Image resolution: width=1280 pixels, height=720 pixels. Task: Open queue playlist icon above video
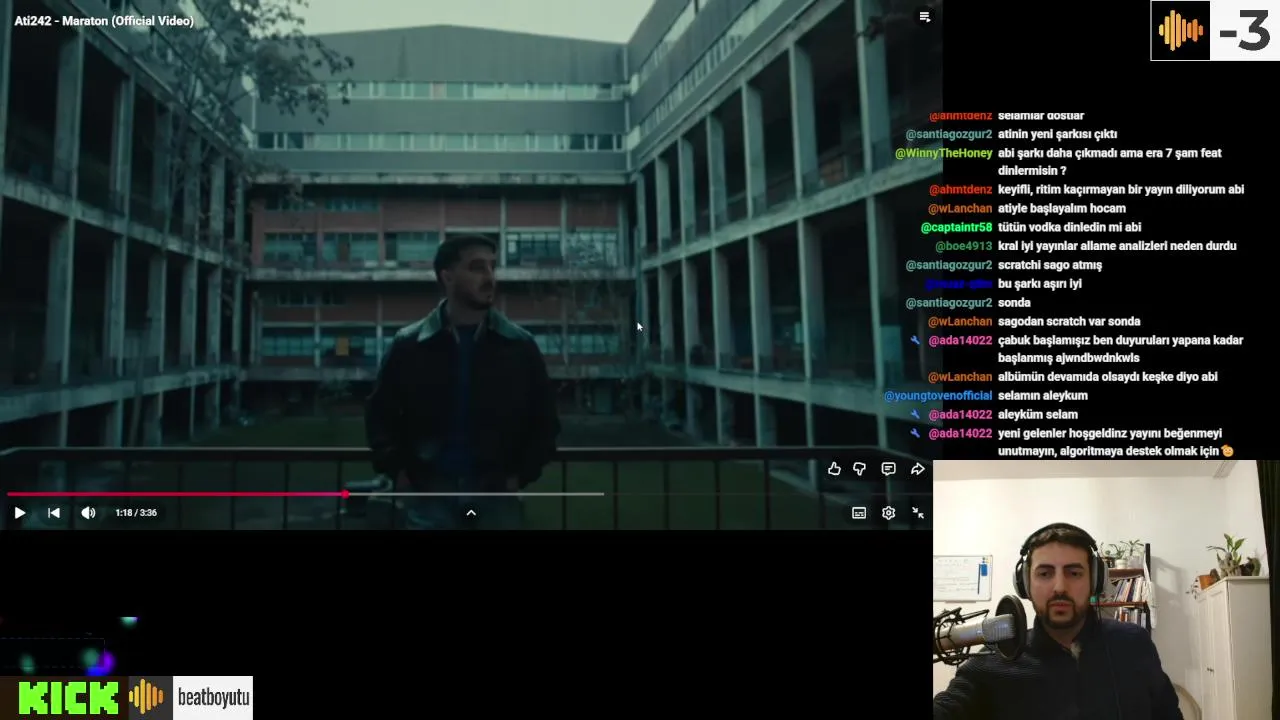point(925,17)
